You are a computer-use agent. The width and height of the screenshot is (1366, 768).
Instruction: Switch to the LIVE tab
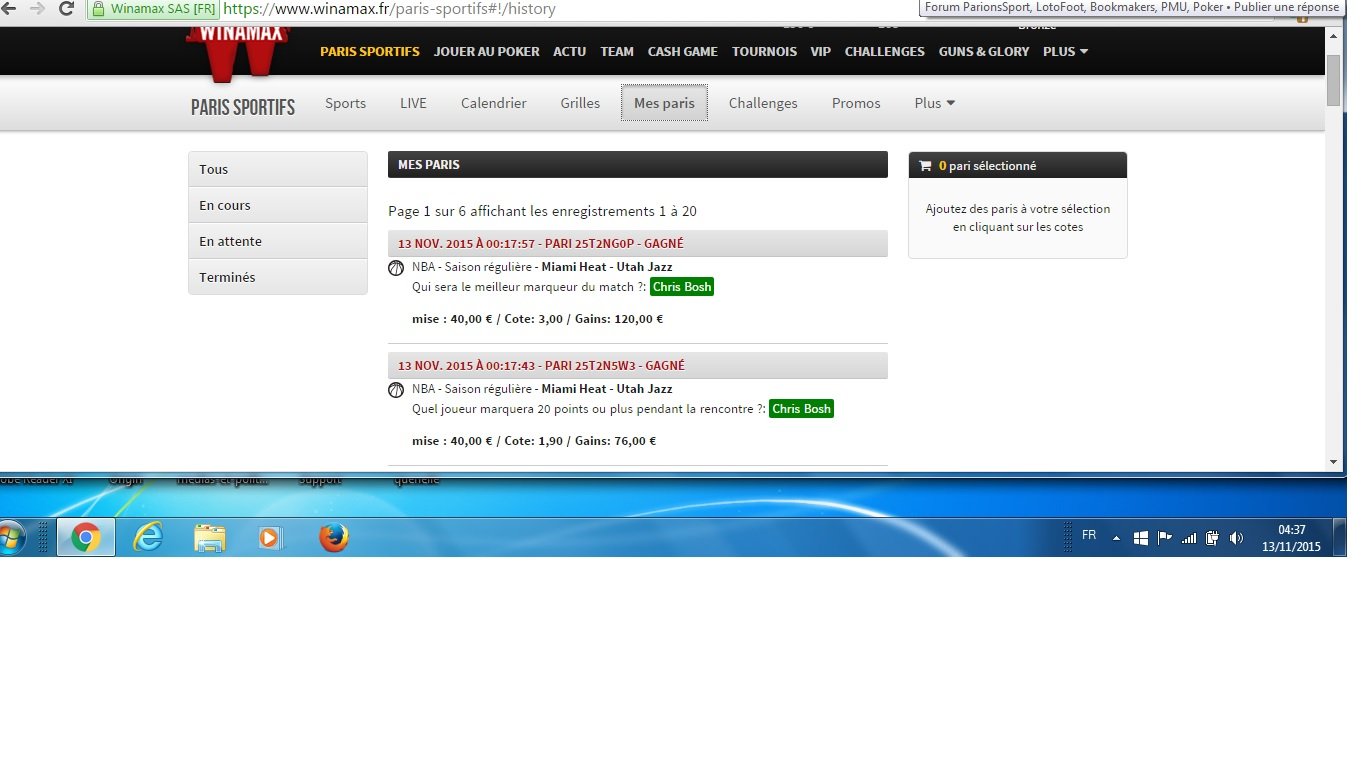pyautogui.click(x=413, y=103)
